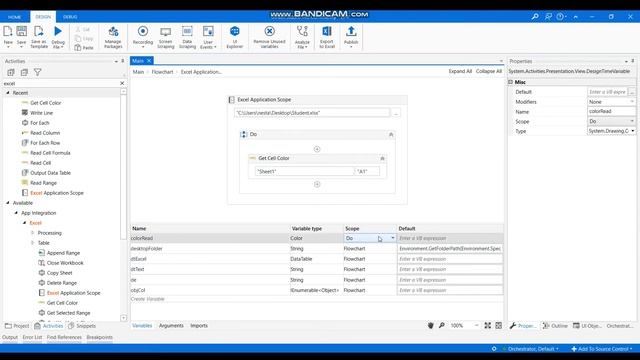
Task: Click browse button for workbook path
Action: click(396, 113)
